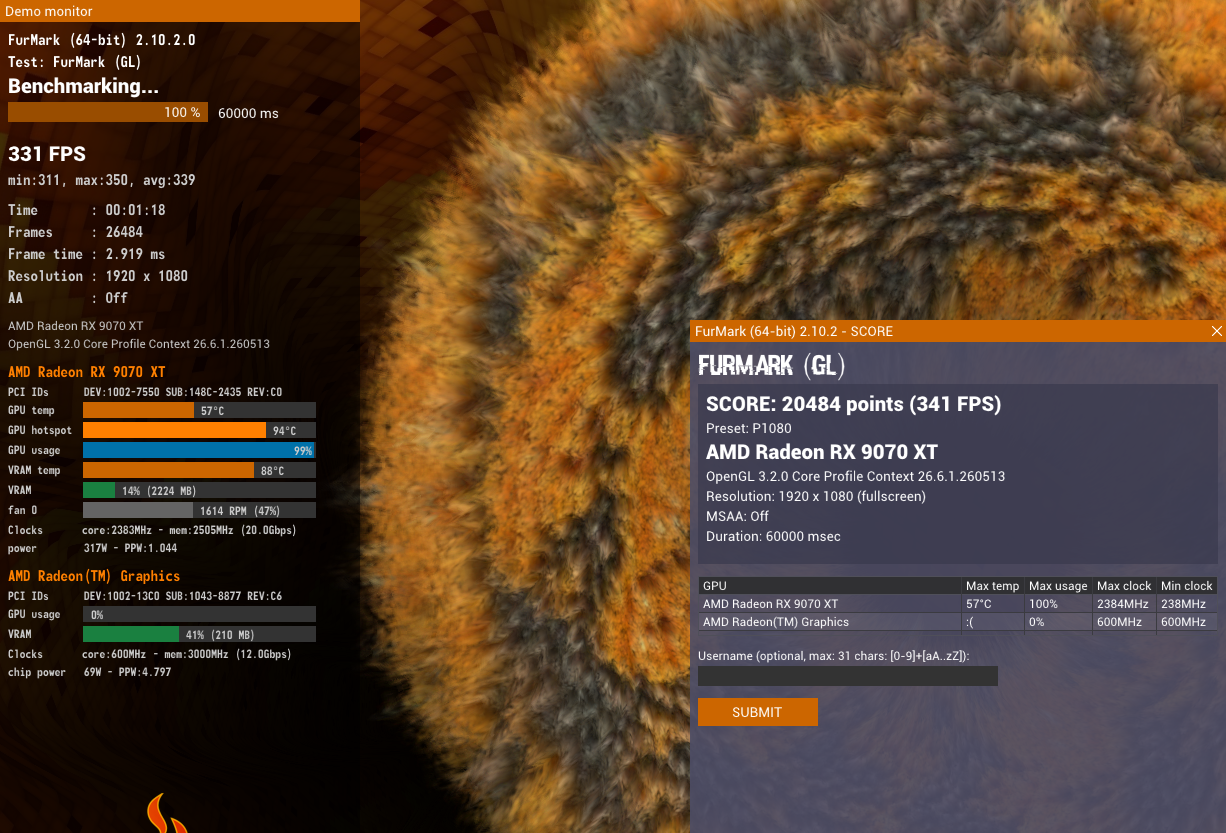Click the VRAM temp 88°C bar

[x=199, y=470]
